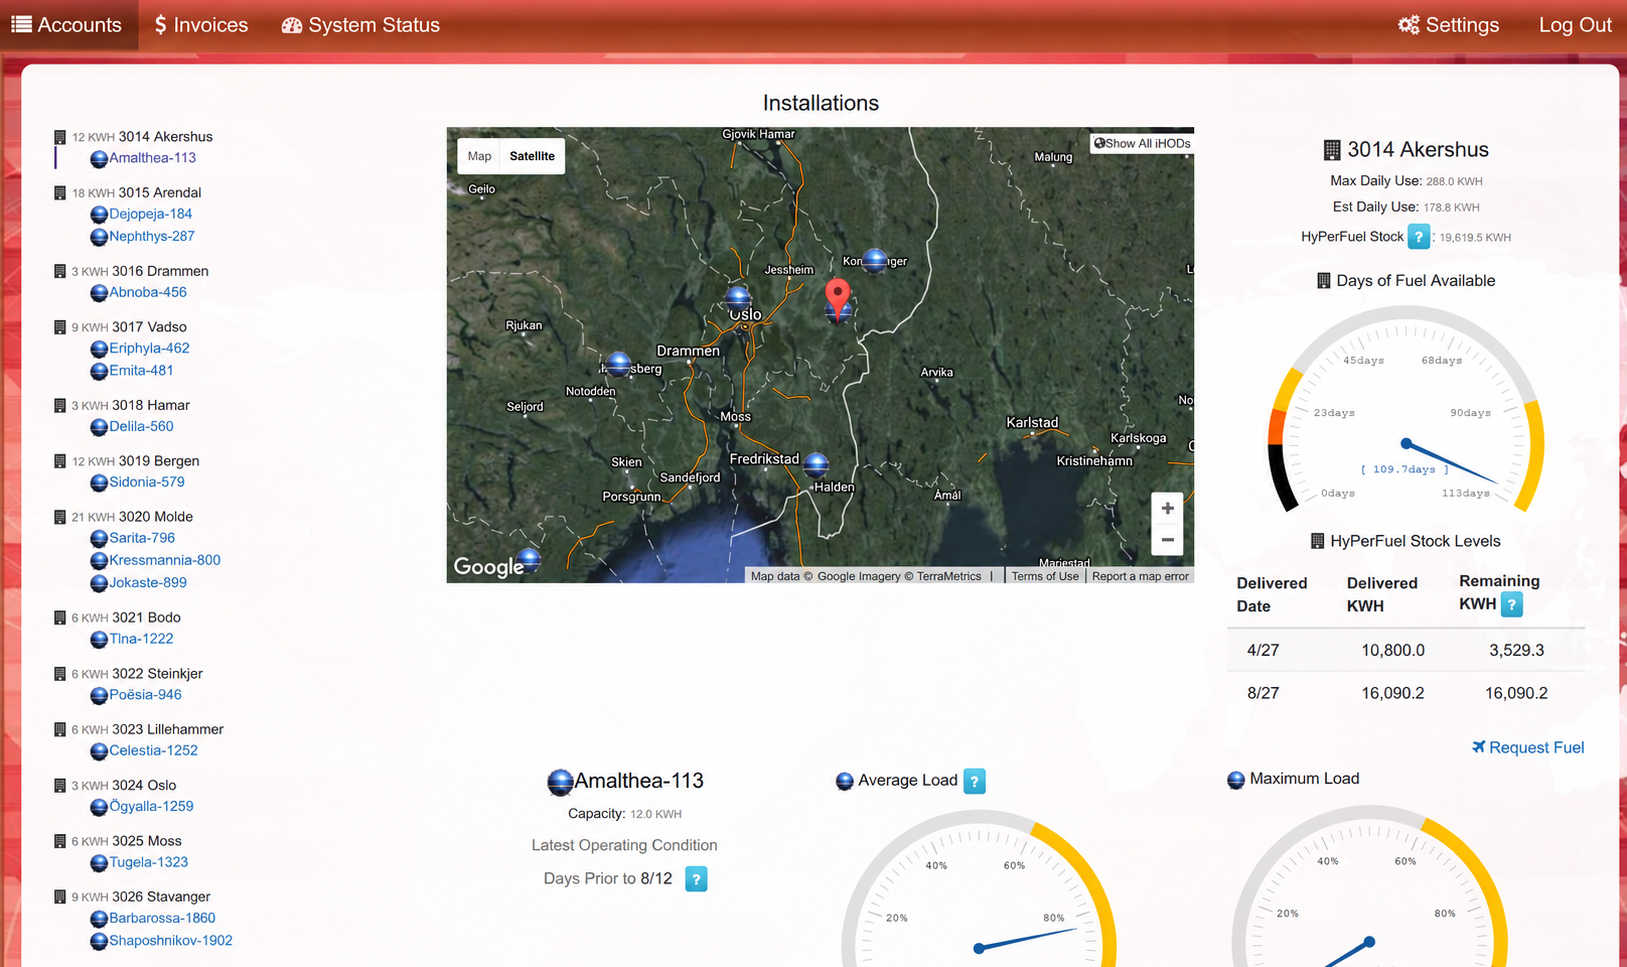This screenshot has height=967, width=1627.
Task: Zoom in on the map
Action: 1167,508
